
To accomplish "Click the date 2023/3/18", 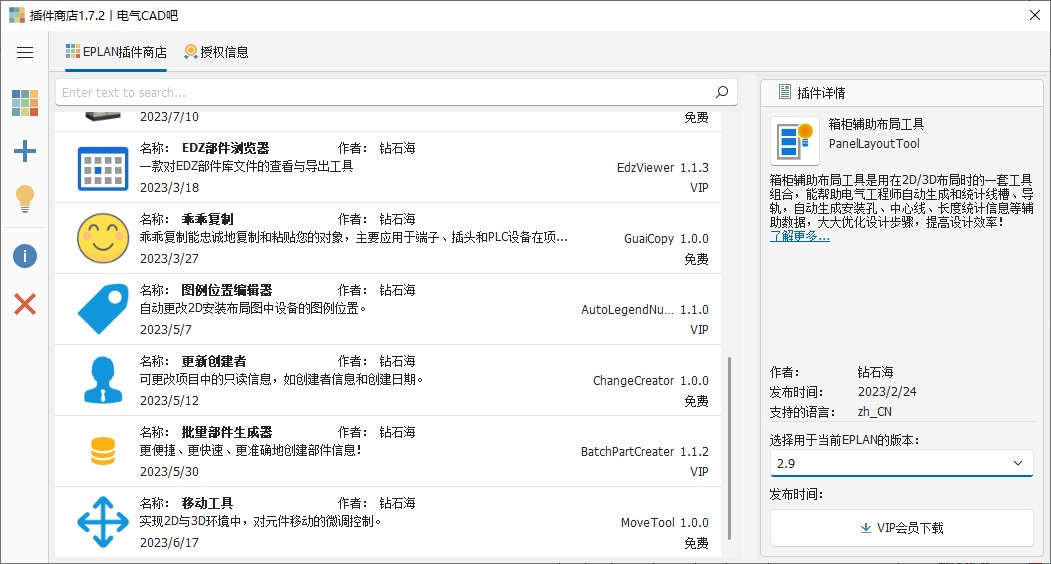I will click(169, 188).
